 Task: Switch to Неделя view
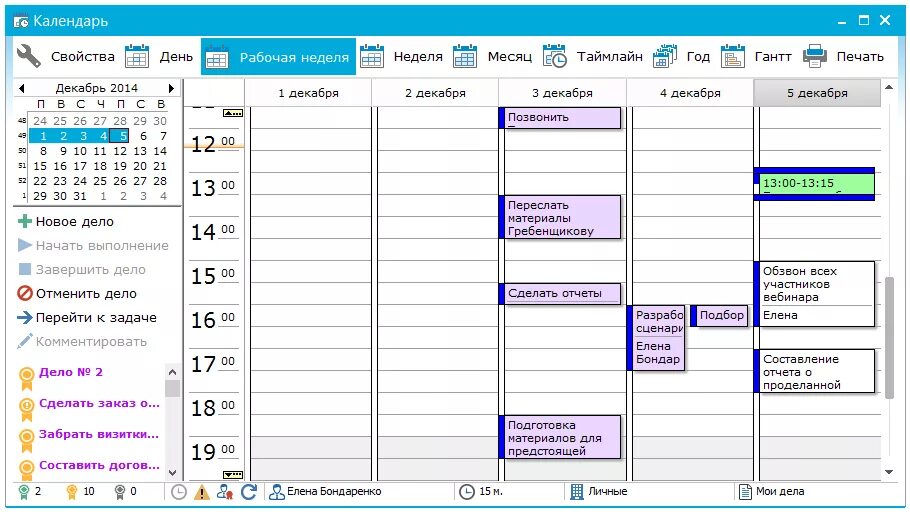coord(401,56)
